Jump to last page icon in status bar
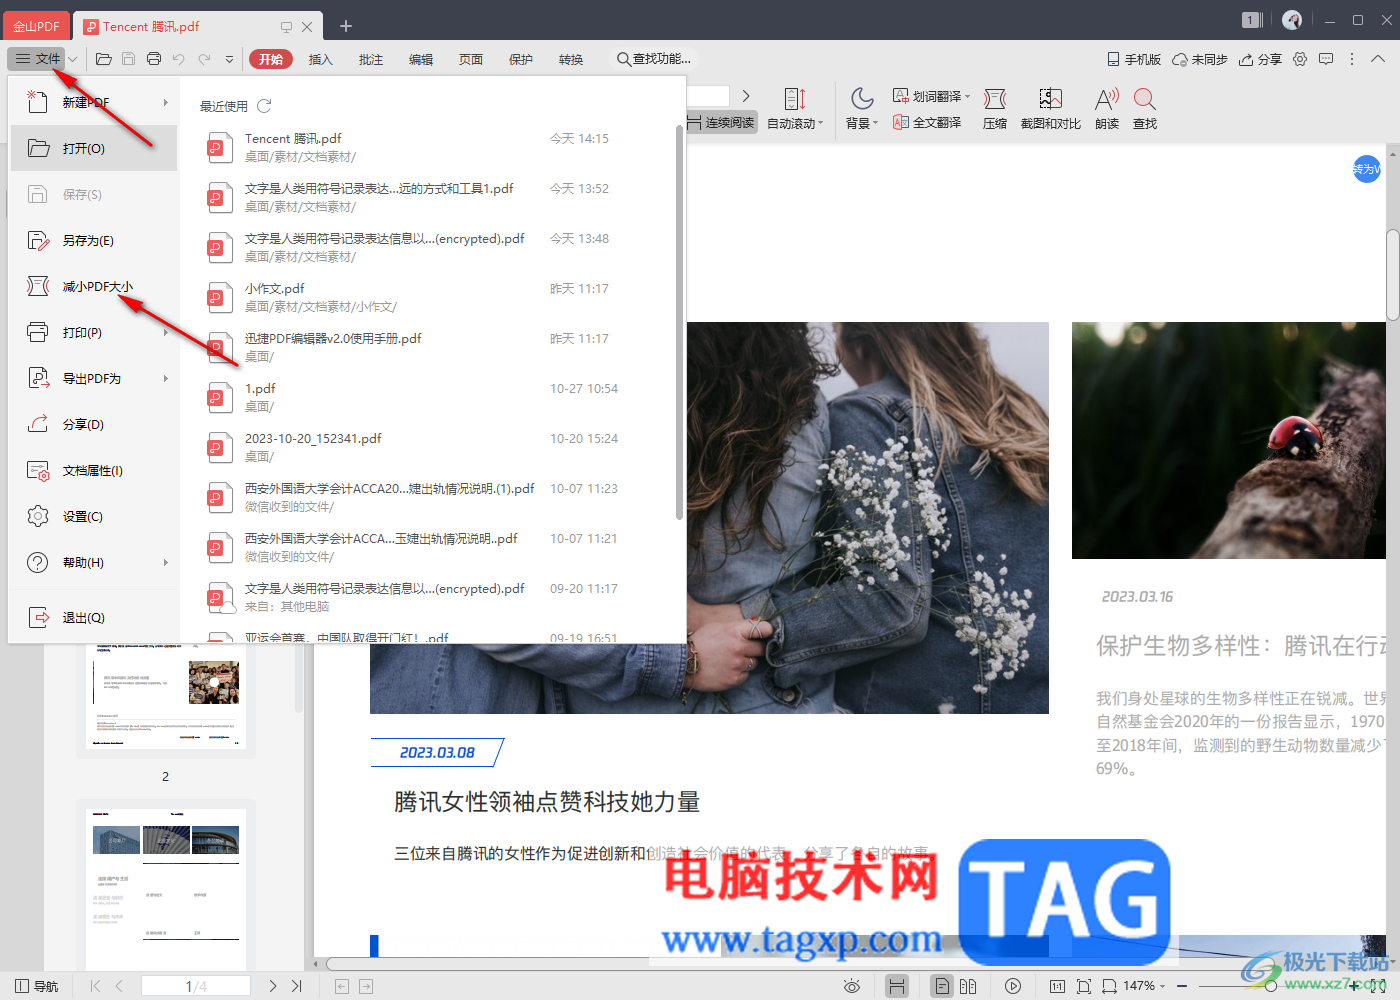Viewport: 1400px width, 1000px height. click(296, 986)
